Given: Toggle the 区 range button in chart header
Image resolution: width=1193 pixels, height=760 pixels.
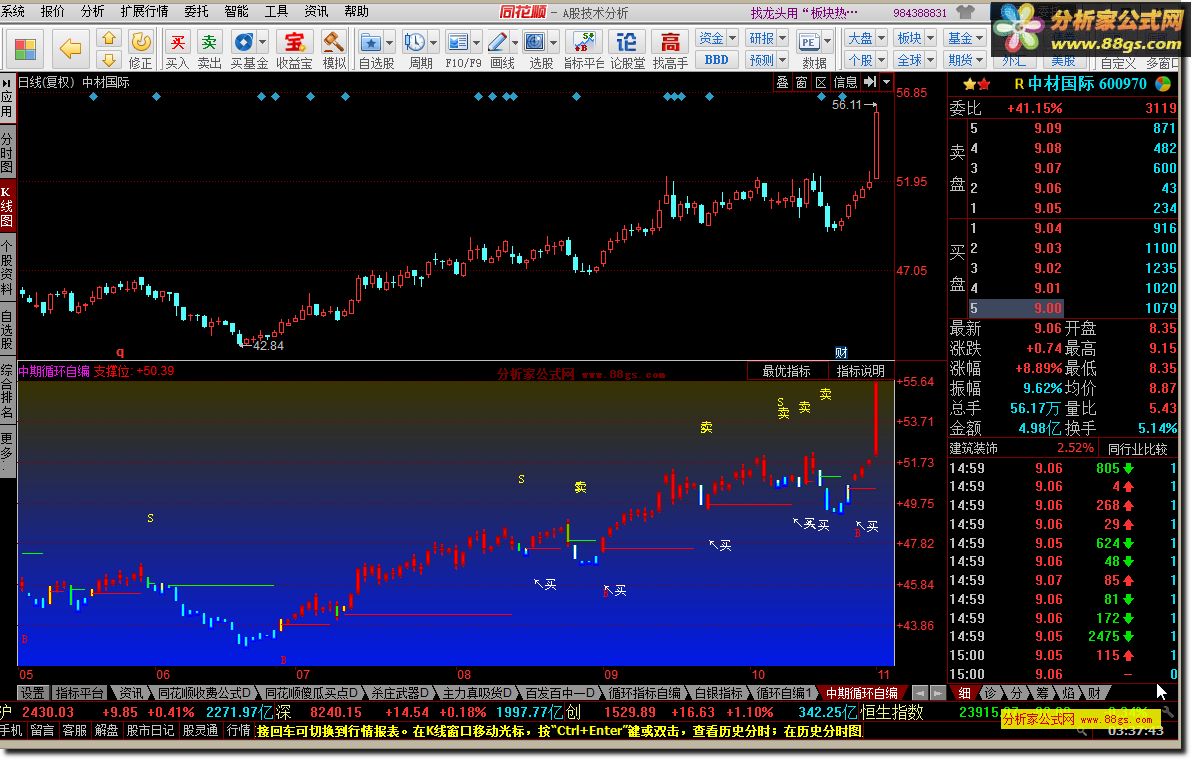Looking at the screenshot, I should point(821,82).
